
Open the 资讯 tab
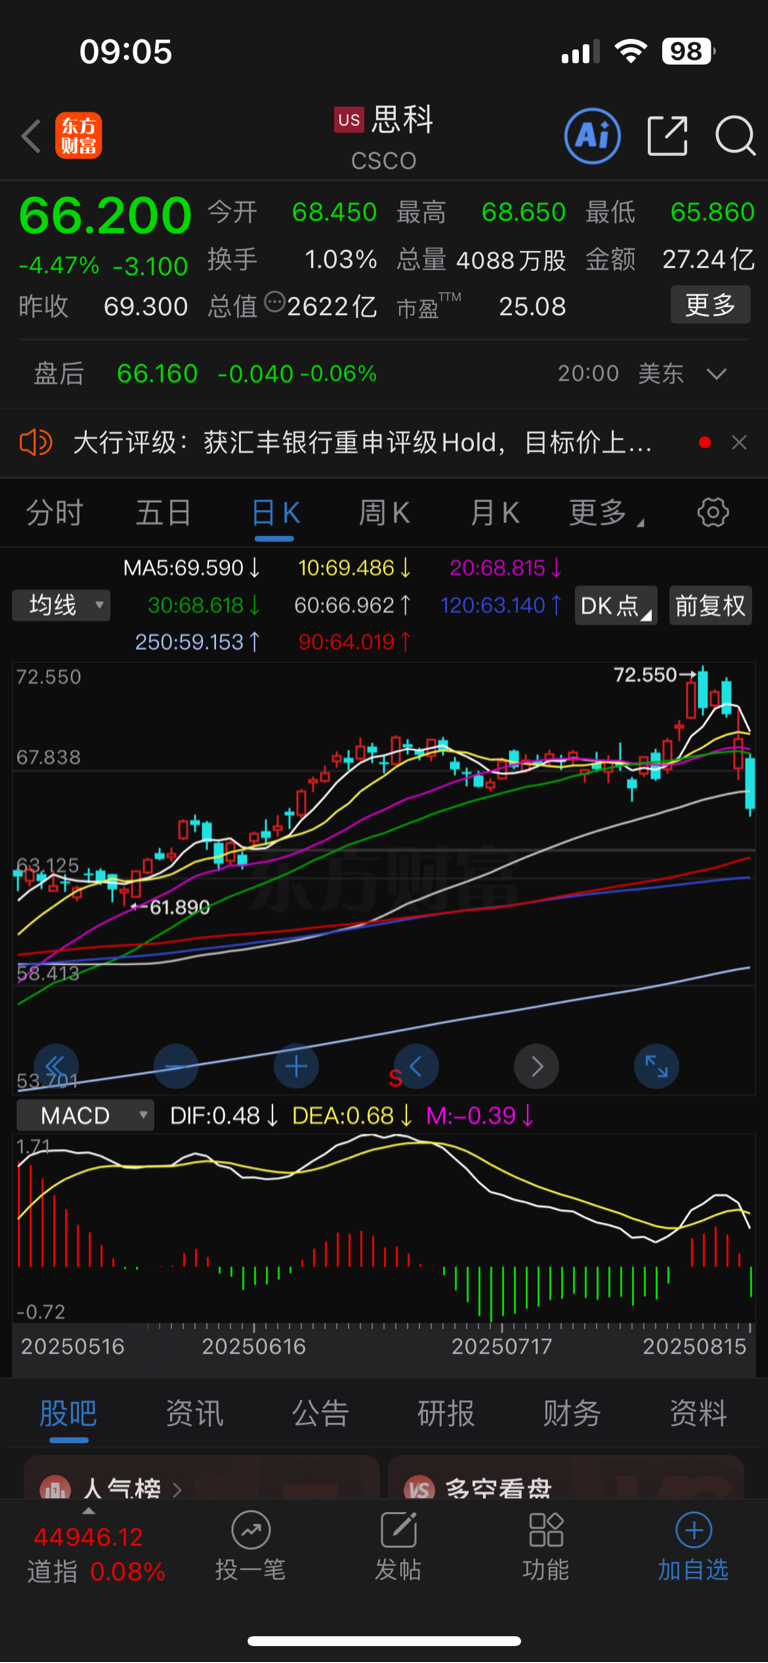tap(194, 1413)
